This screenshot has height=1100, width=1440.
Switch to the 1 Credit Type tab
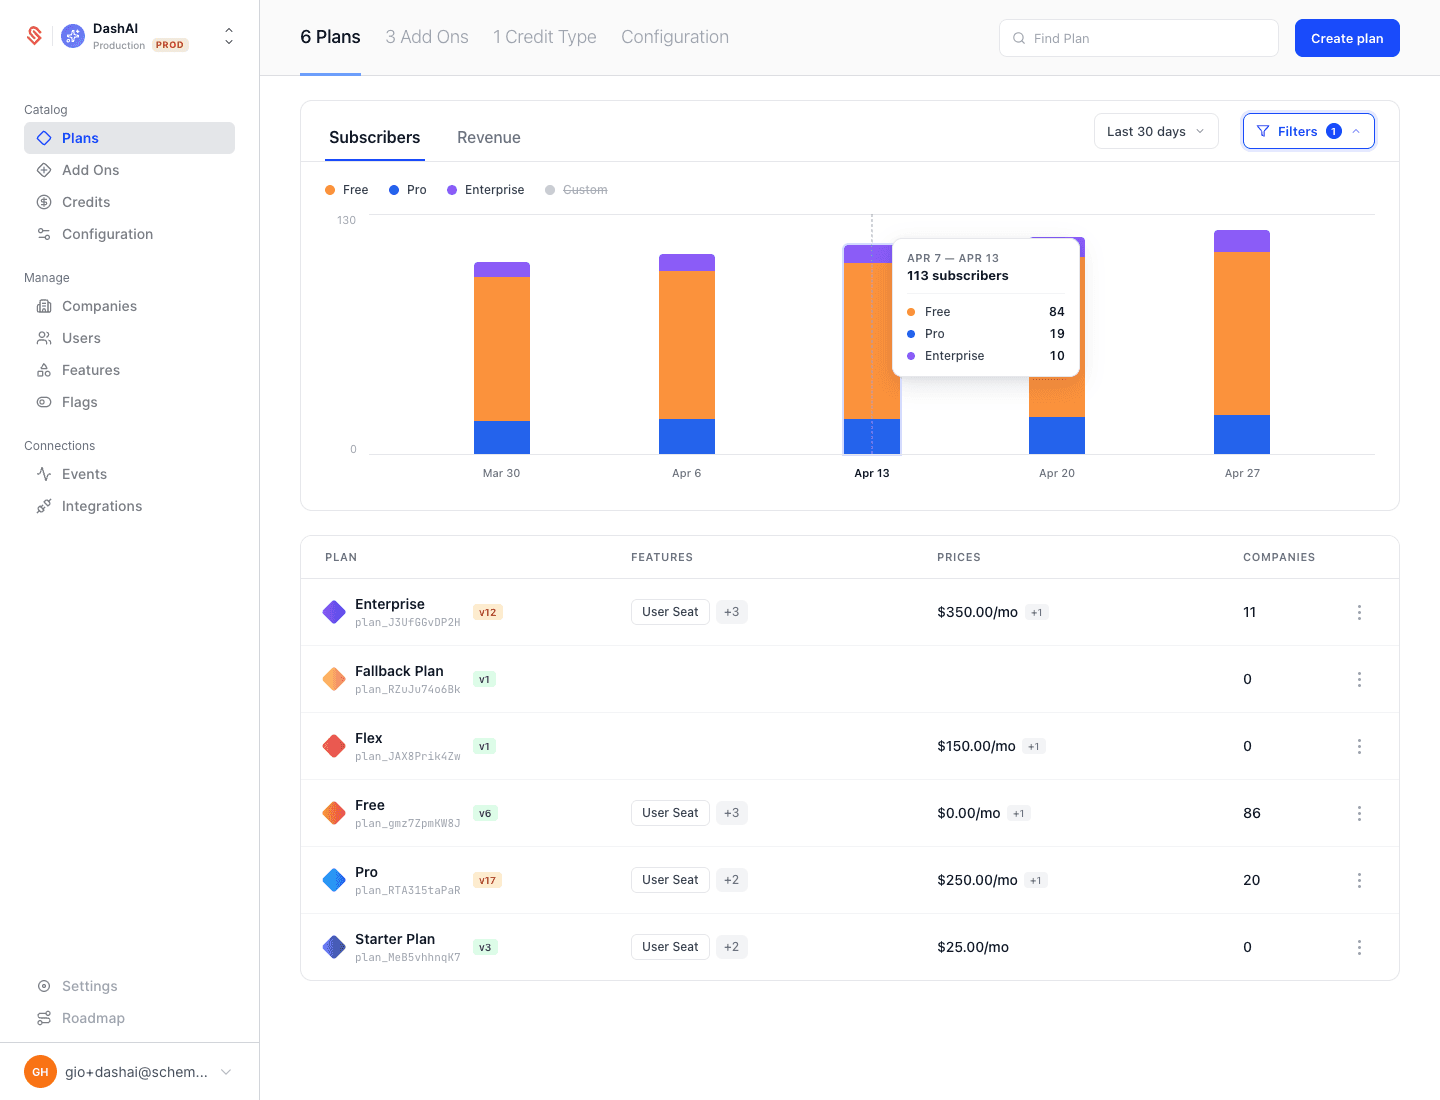[545, 37]
